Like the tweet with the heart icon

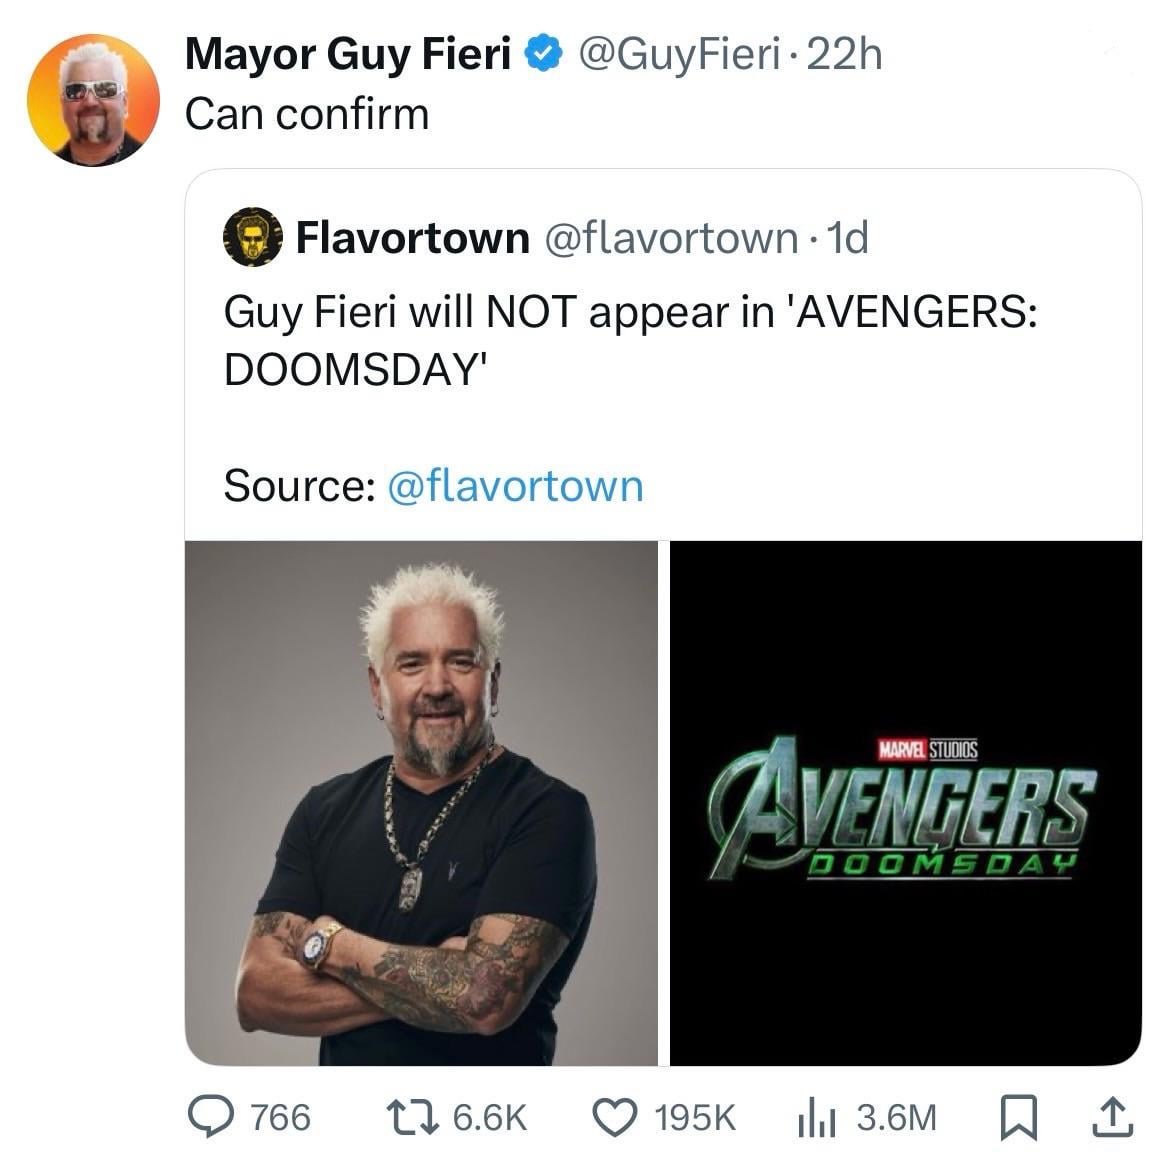coord(617,1117)
